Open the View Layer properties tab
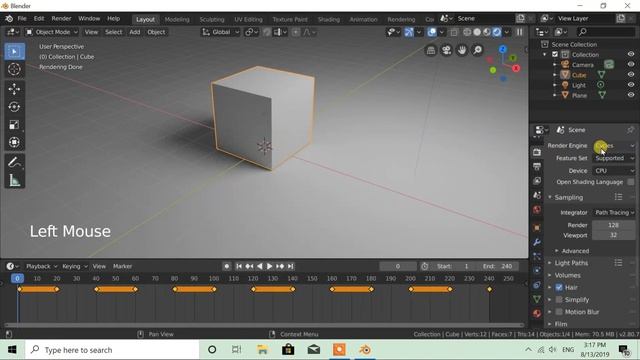640x360 pixels. [x=537, y=180]
